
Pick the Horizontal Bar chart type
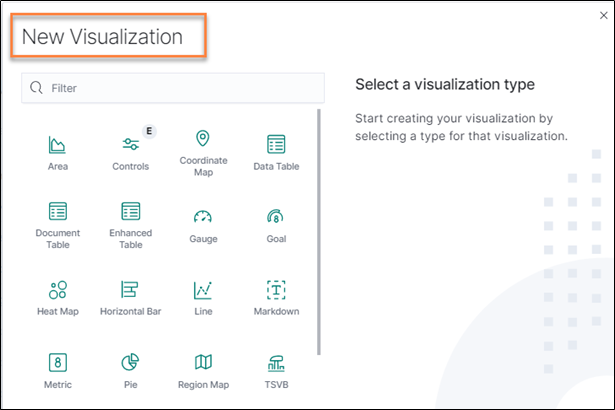point(131,298)
